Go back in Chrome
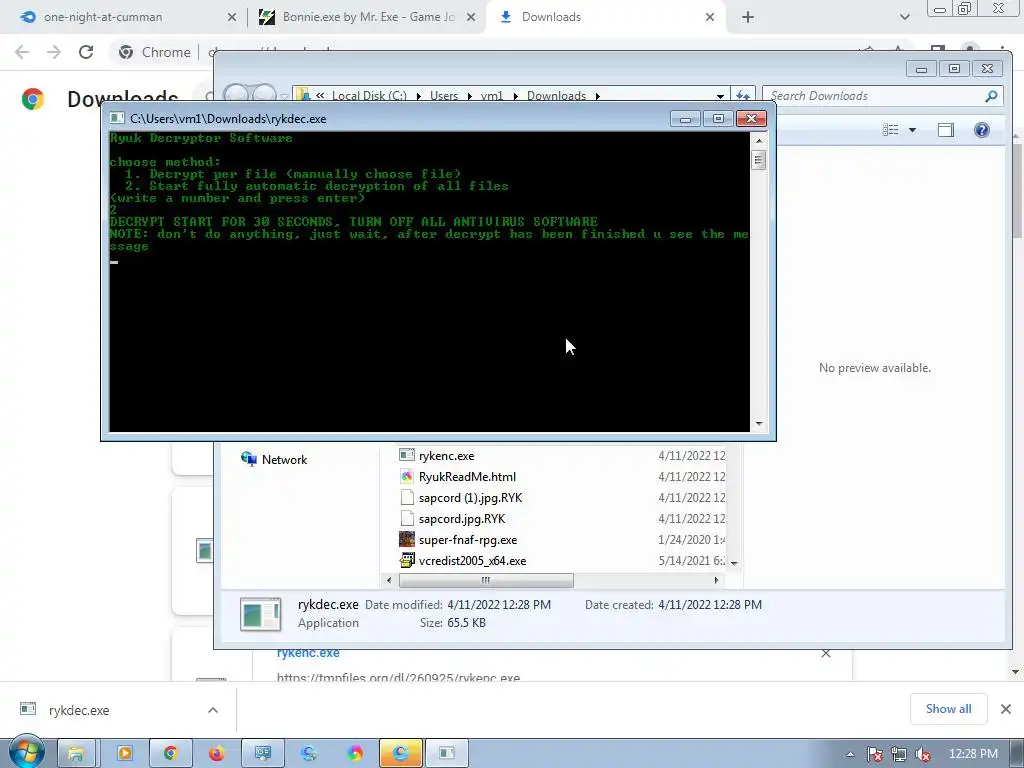1024x768 pixels. [x=22, y=52]
